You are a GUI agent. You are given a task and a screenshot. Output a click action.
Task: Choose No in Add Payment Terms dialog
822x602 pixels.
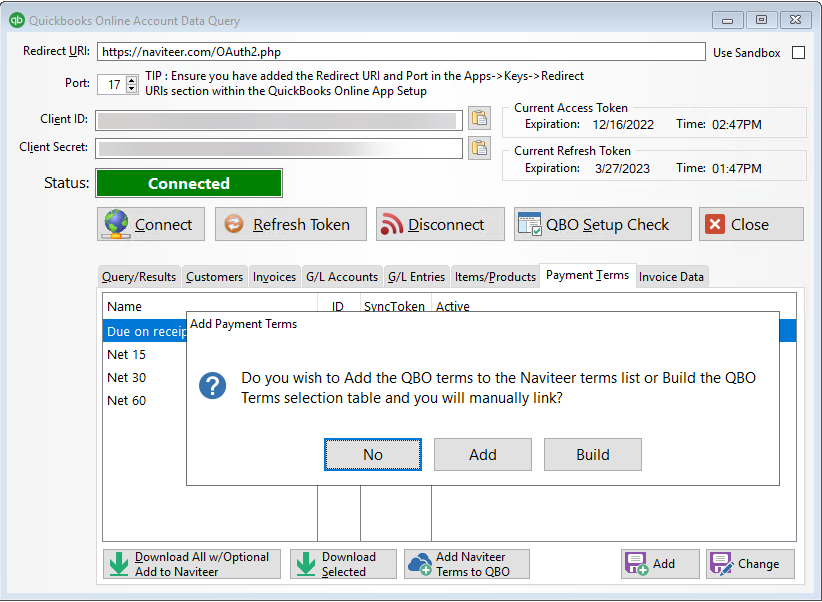pos(373,455)
